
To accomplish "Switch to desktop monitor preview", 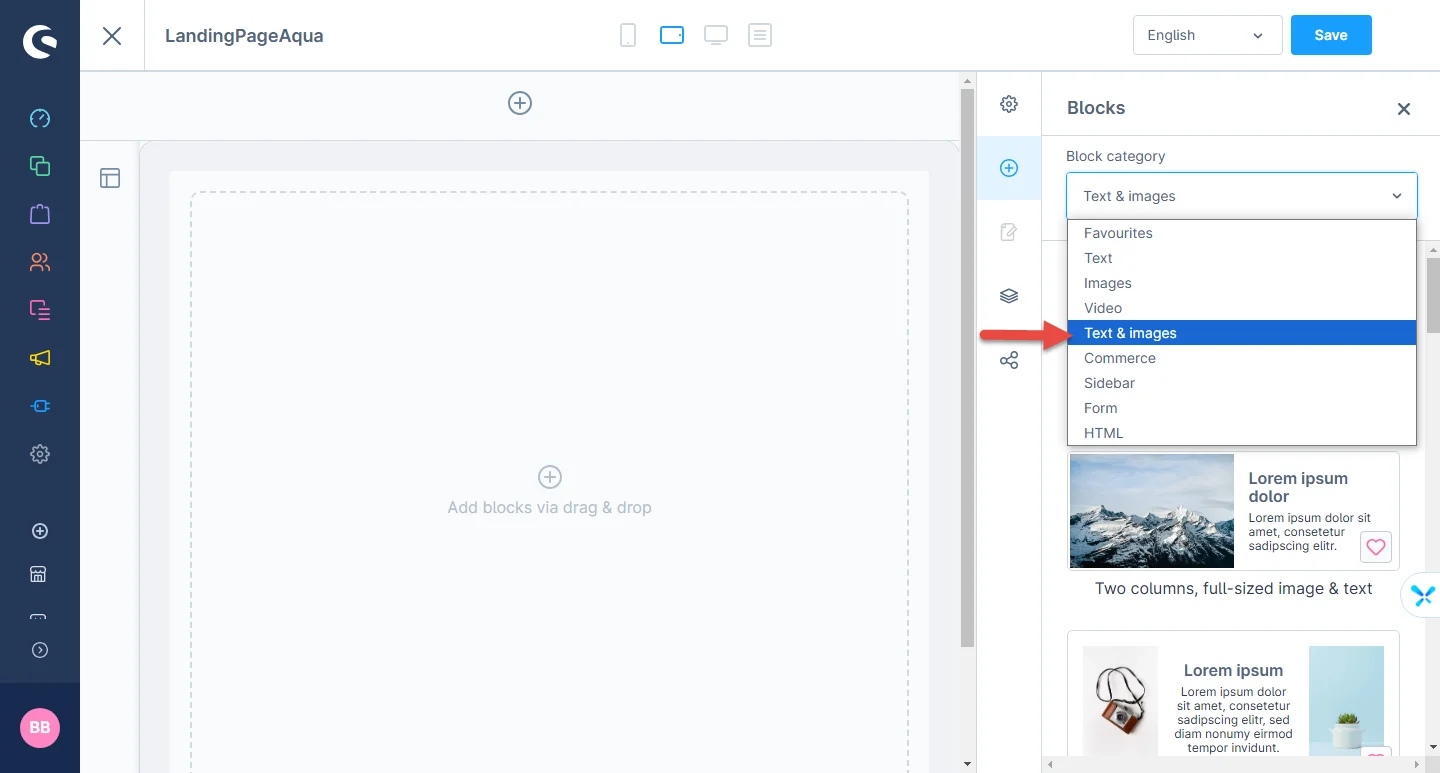I will pos(715,36).
